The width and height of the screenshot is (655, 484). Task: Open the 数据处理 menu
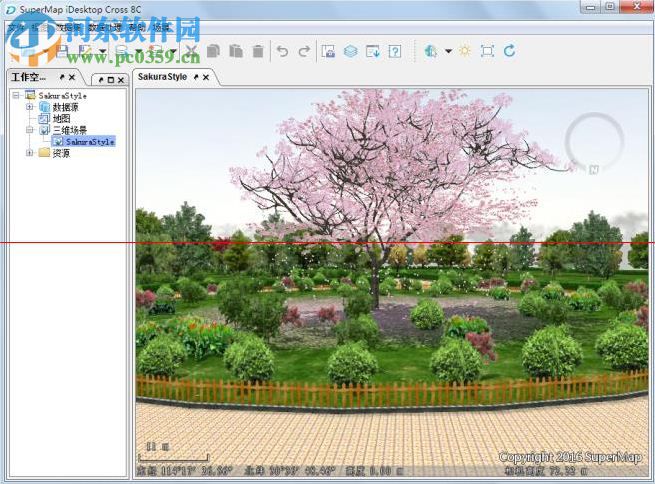click(105, 28)
